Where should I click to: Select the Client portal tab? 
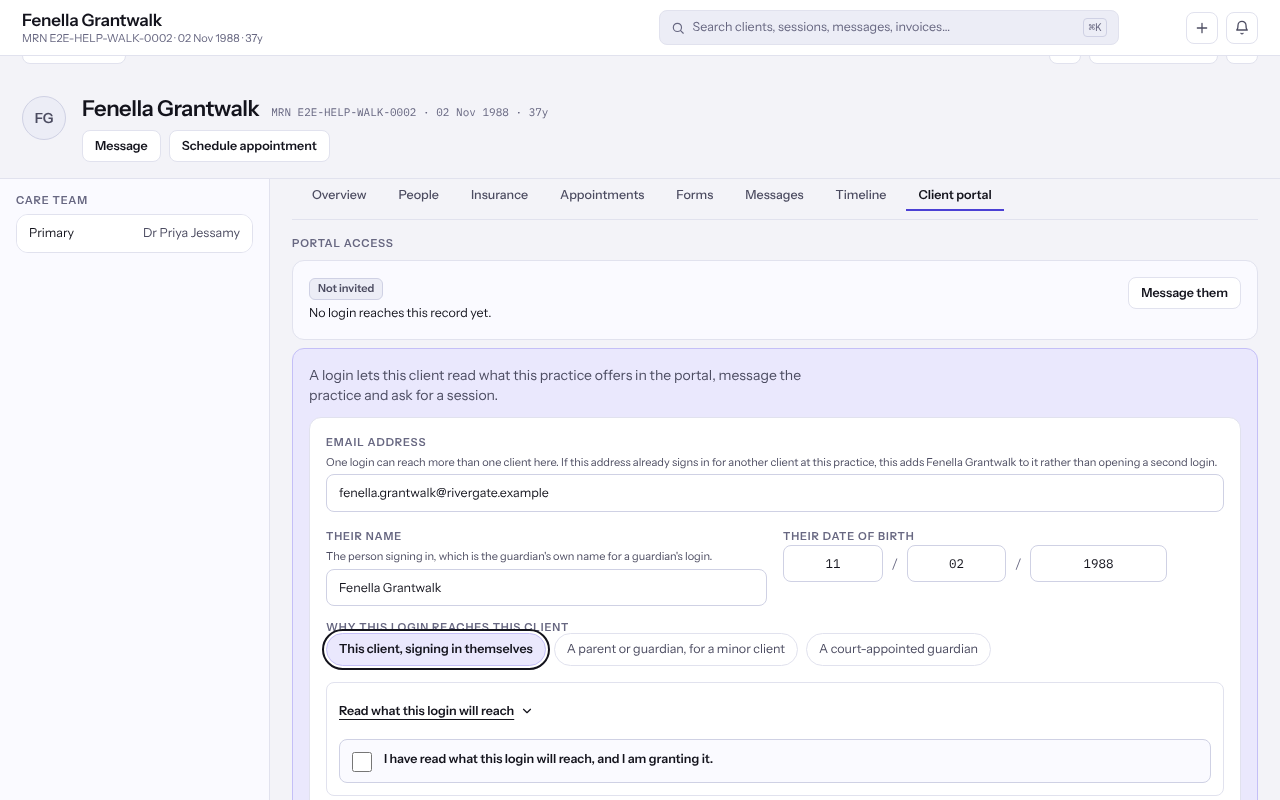[955, 195]
